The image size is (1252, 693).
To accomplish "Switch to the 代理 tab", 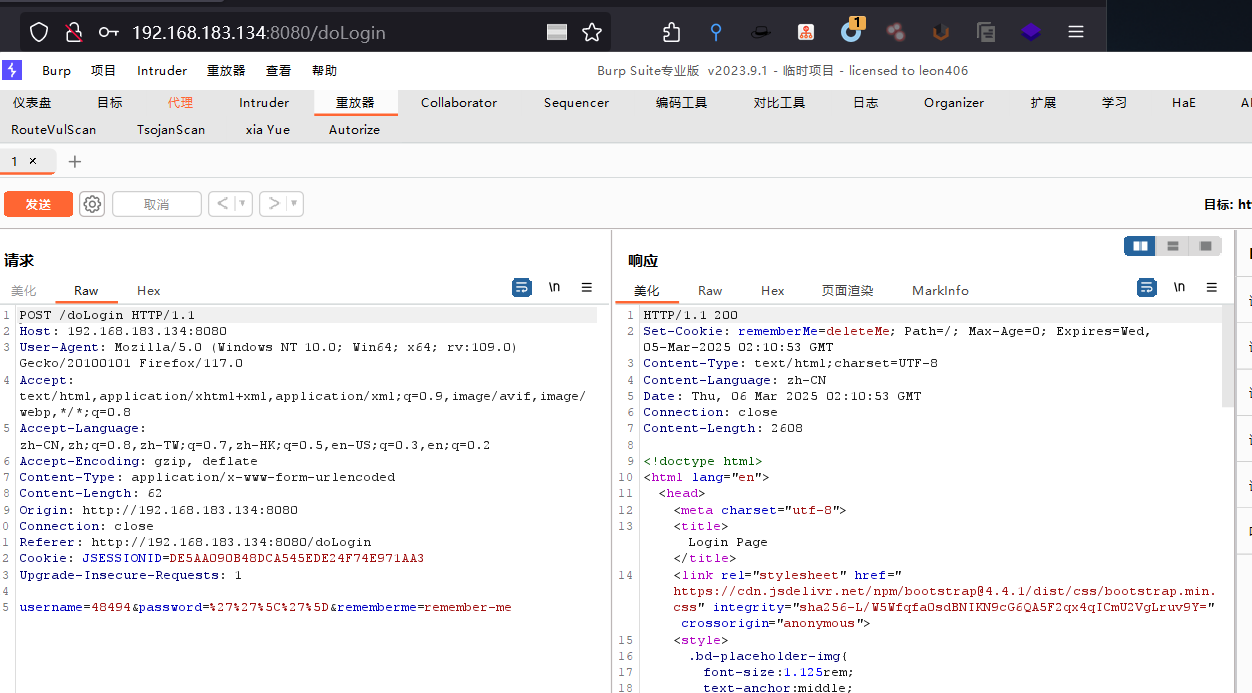I will [x=181, y=103].
